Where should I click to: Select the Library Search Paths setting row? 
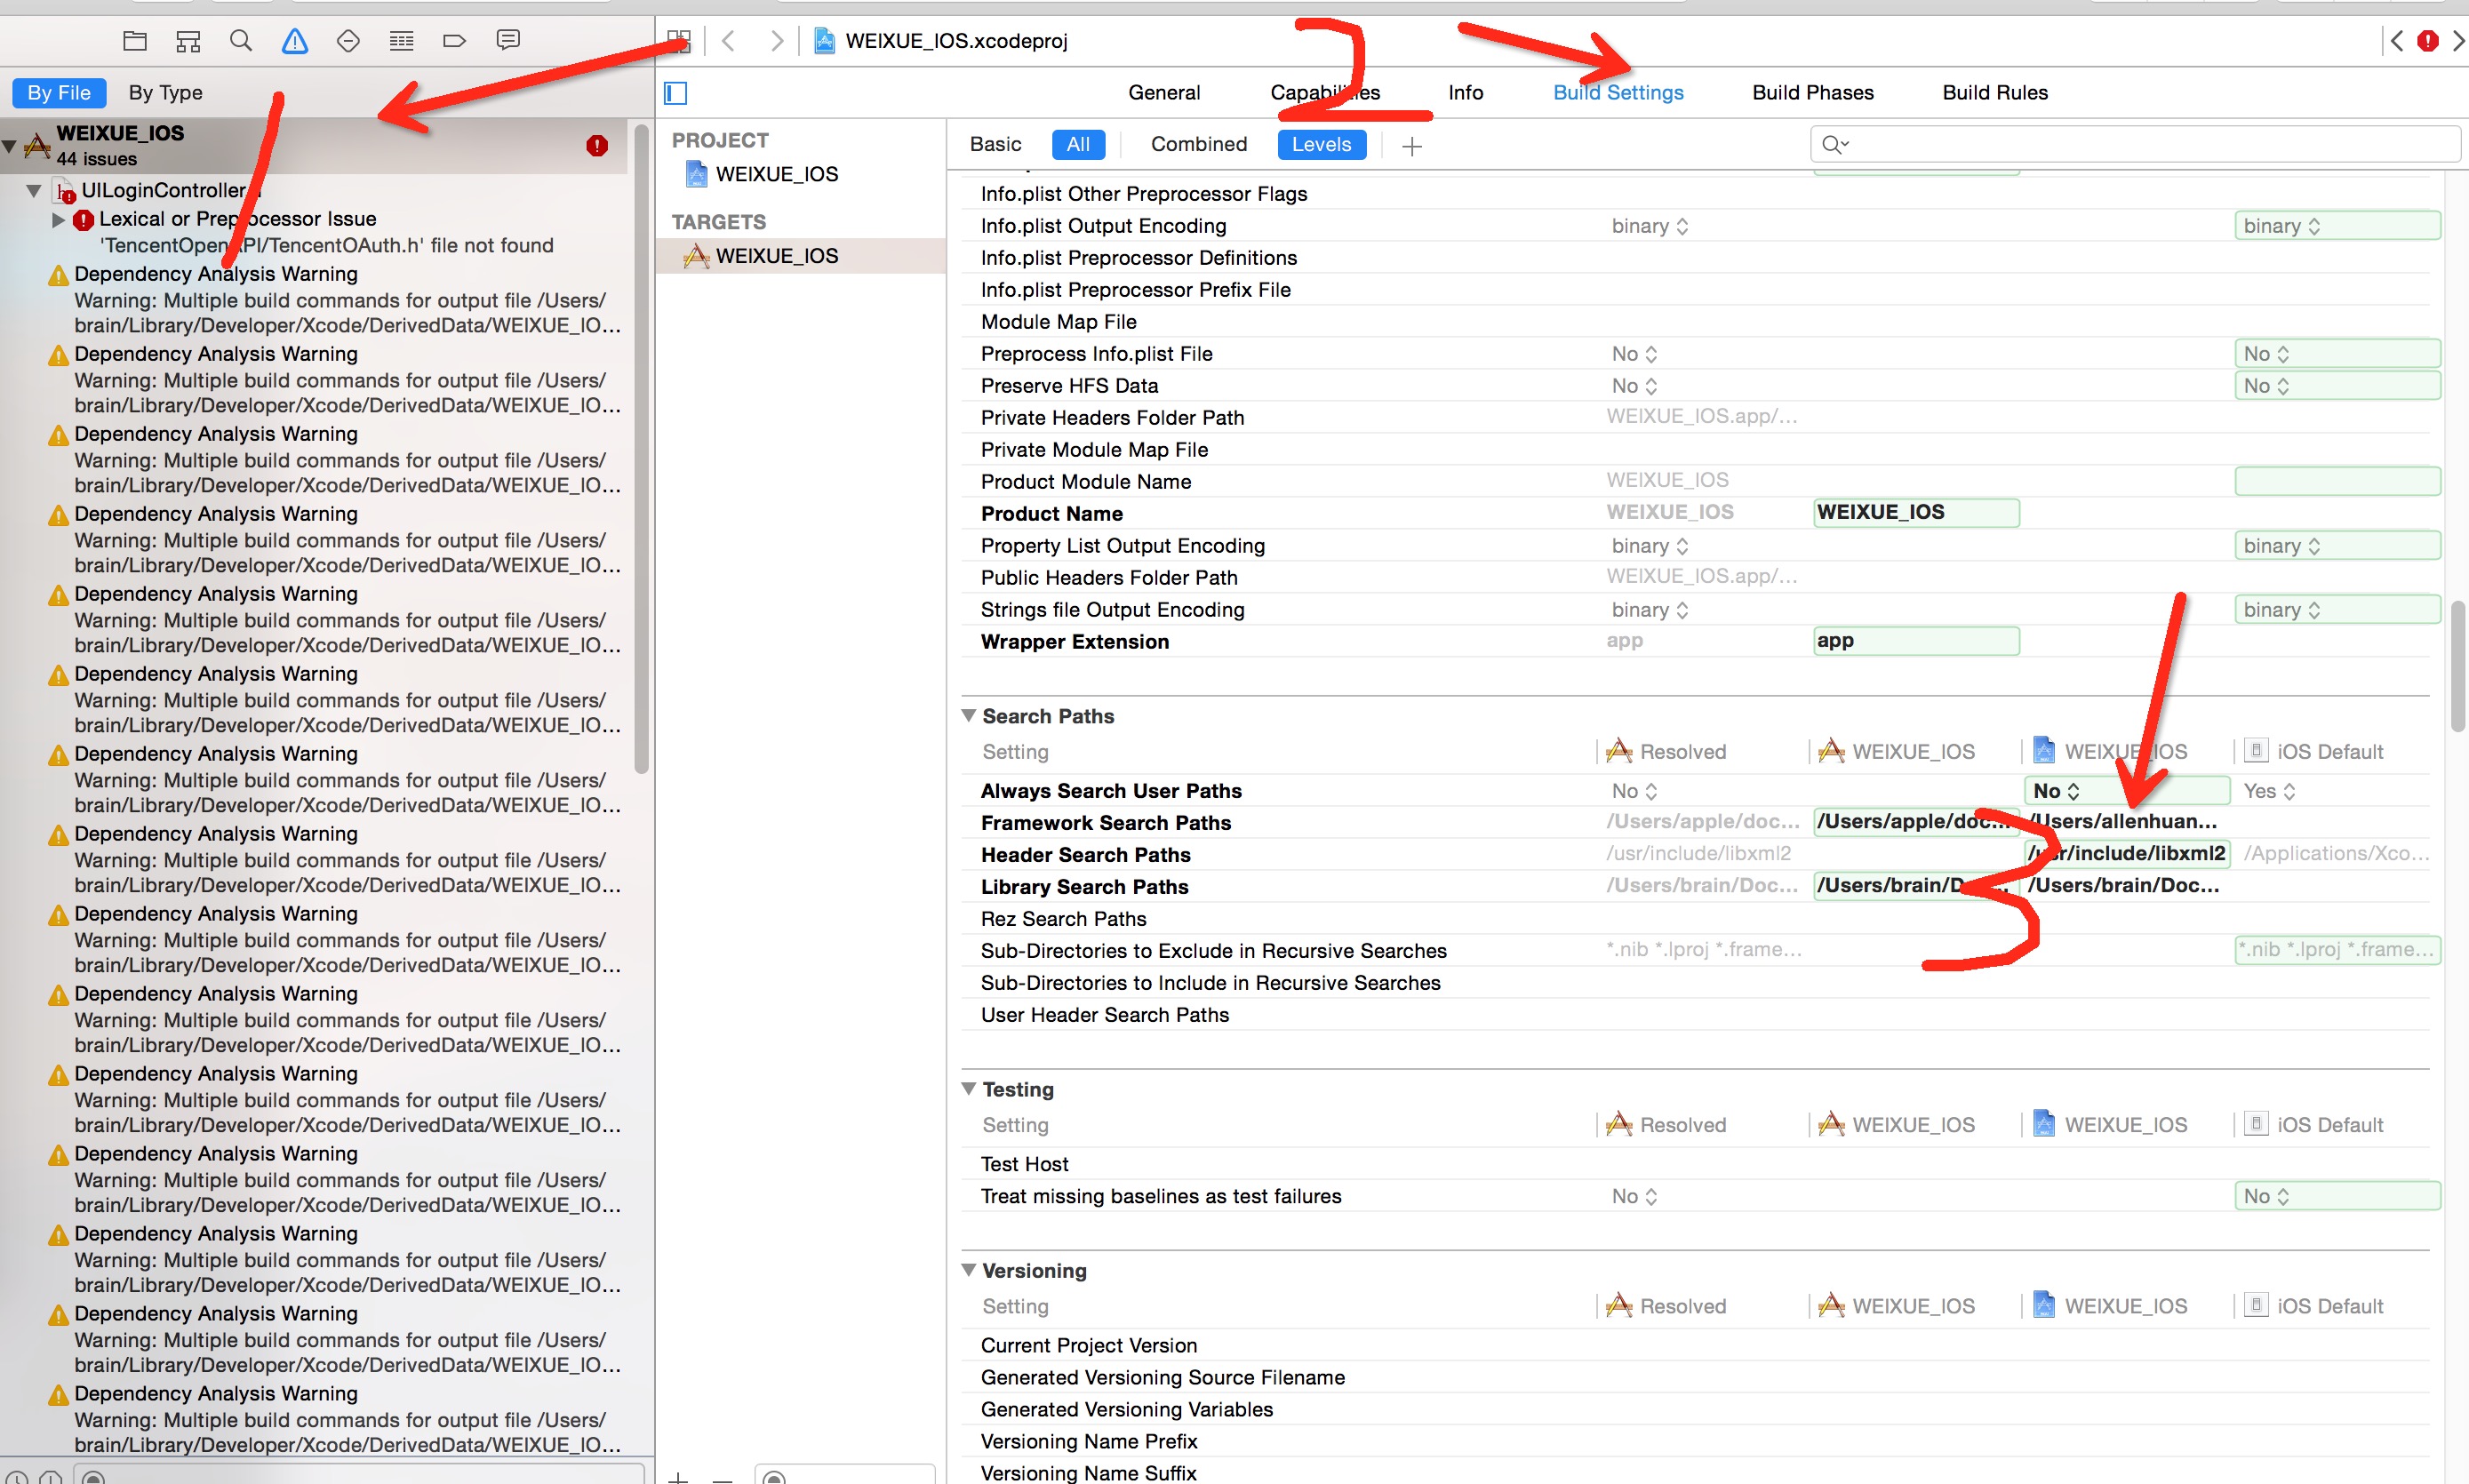tap(1696, 887)
